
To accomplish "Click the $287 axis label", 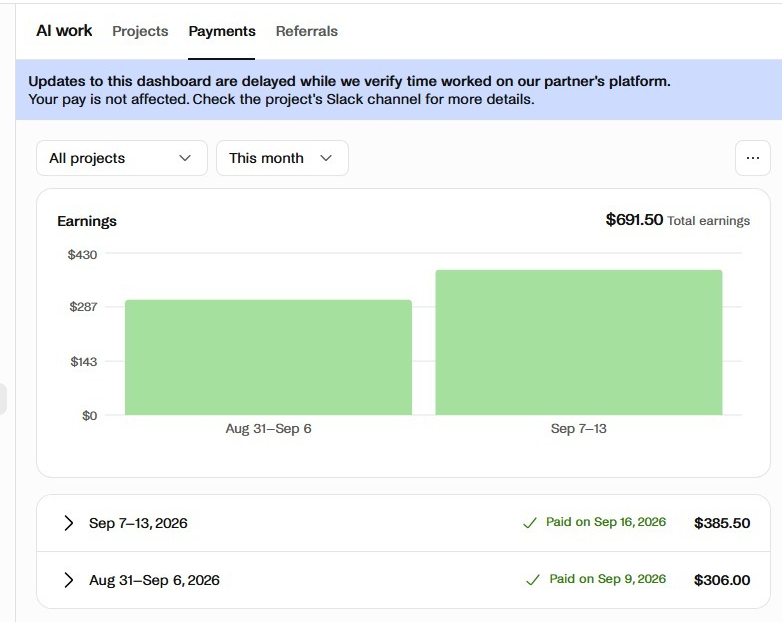I will [83, 306].
